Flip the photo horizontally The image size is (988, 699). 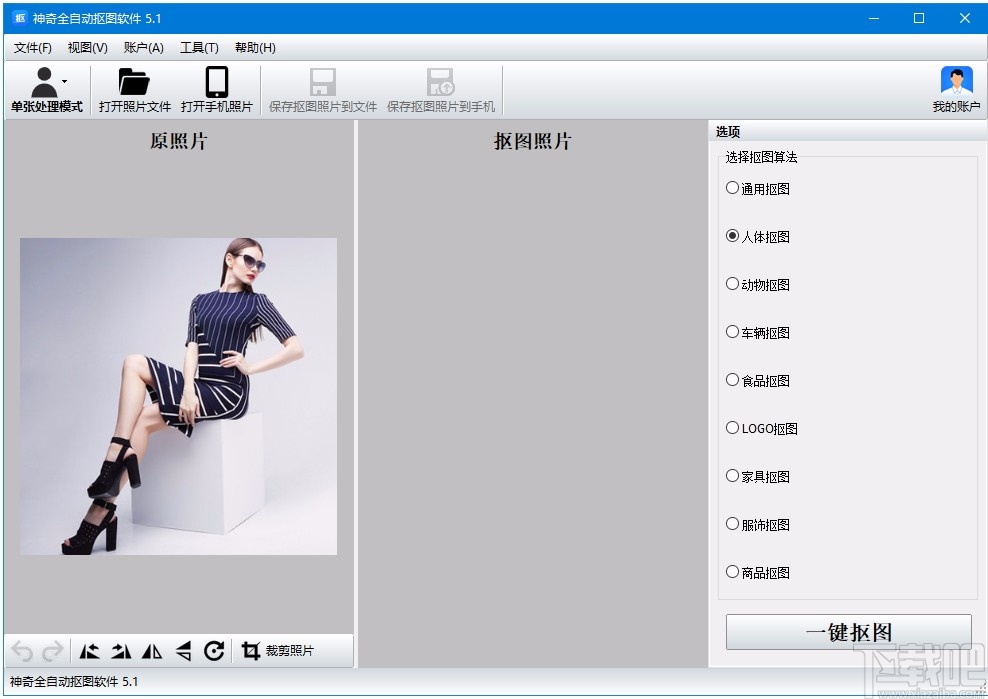click(x=152, y=651)
